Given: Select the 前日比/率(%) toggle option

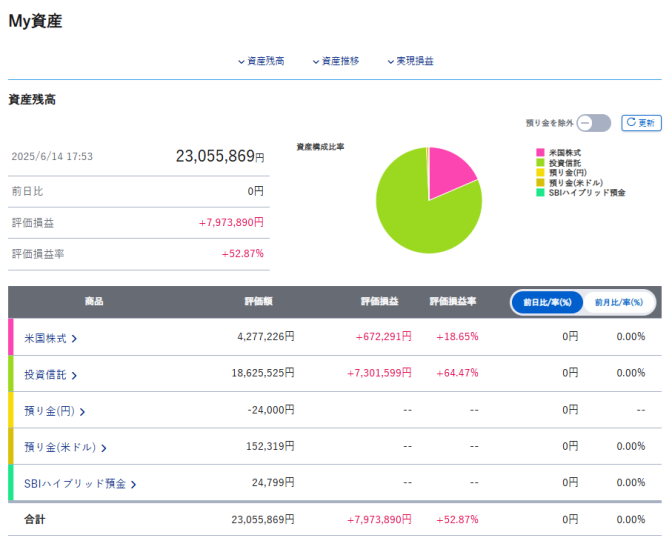Looking at the screenshot, I should 547,302.
